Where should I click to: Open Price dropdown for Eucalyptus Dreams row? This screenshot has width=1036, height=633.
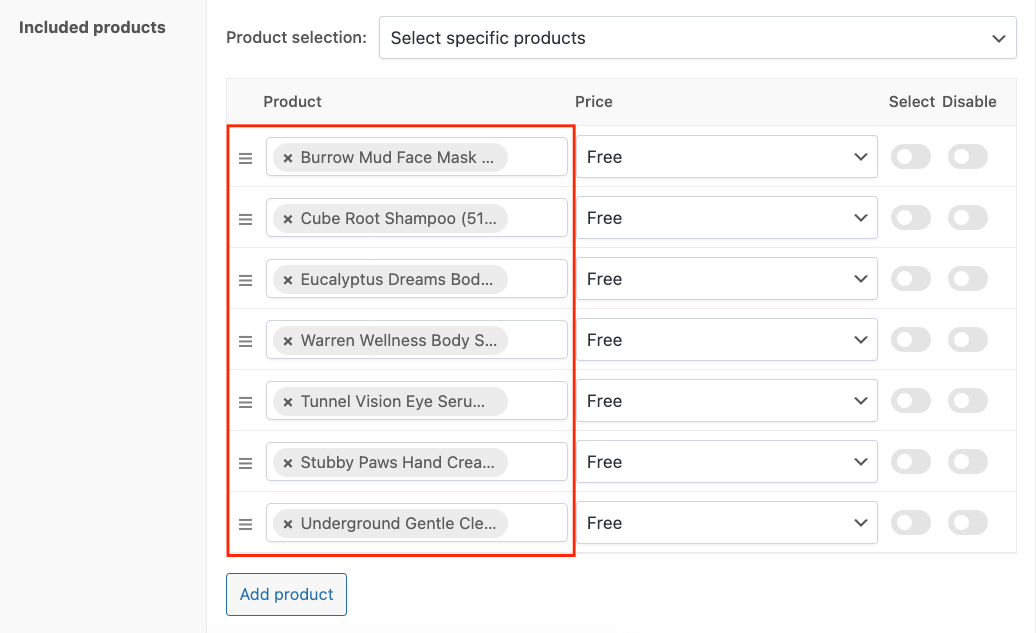tap(726, 279)
